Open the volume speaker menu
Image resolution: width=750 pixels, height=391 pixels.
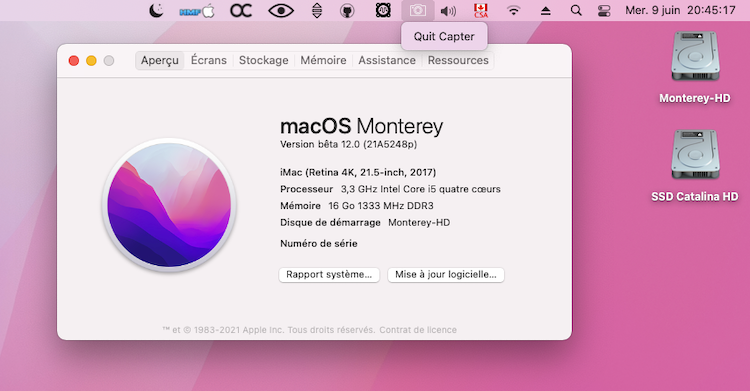[448, 11]
